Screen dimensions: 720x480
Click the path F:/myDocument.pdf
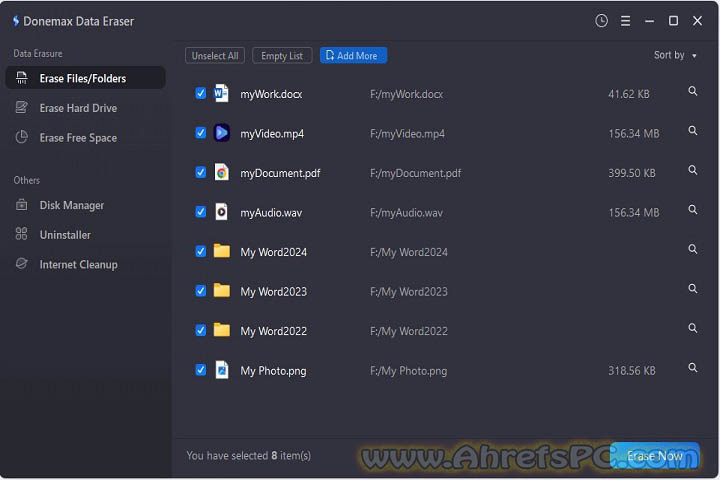(x=416, y=173)
